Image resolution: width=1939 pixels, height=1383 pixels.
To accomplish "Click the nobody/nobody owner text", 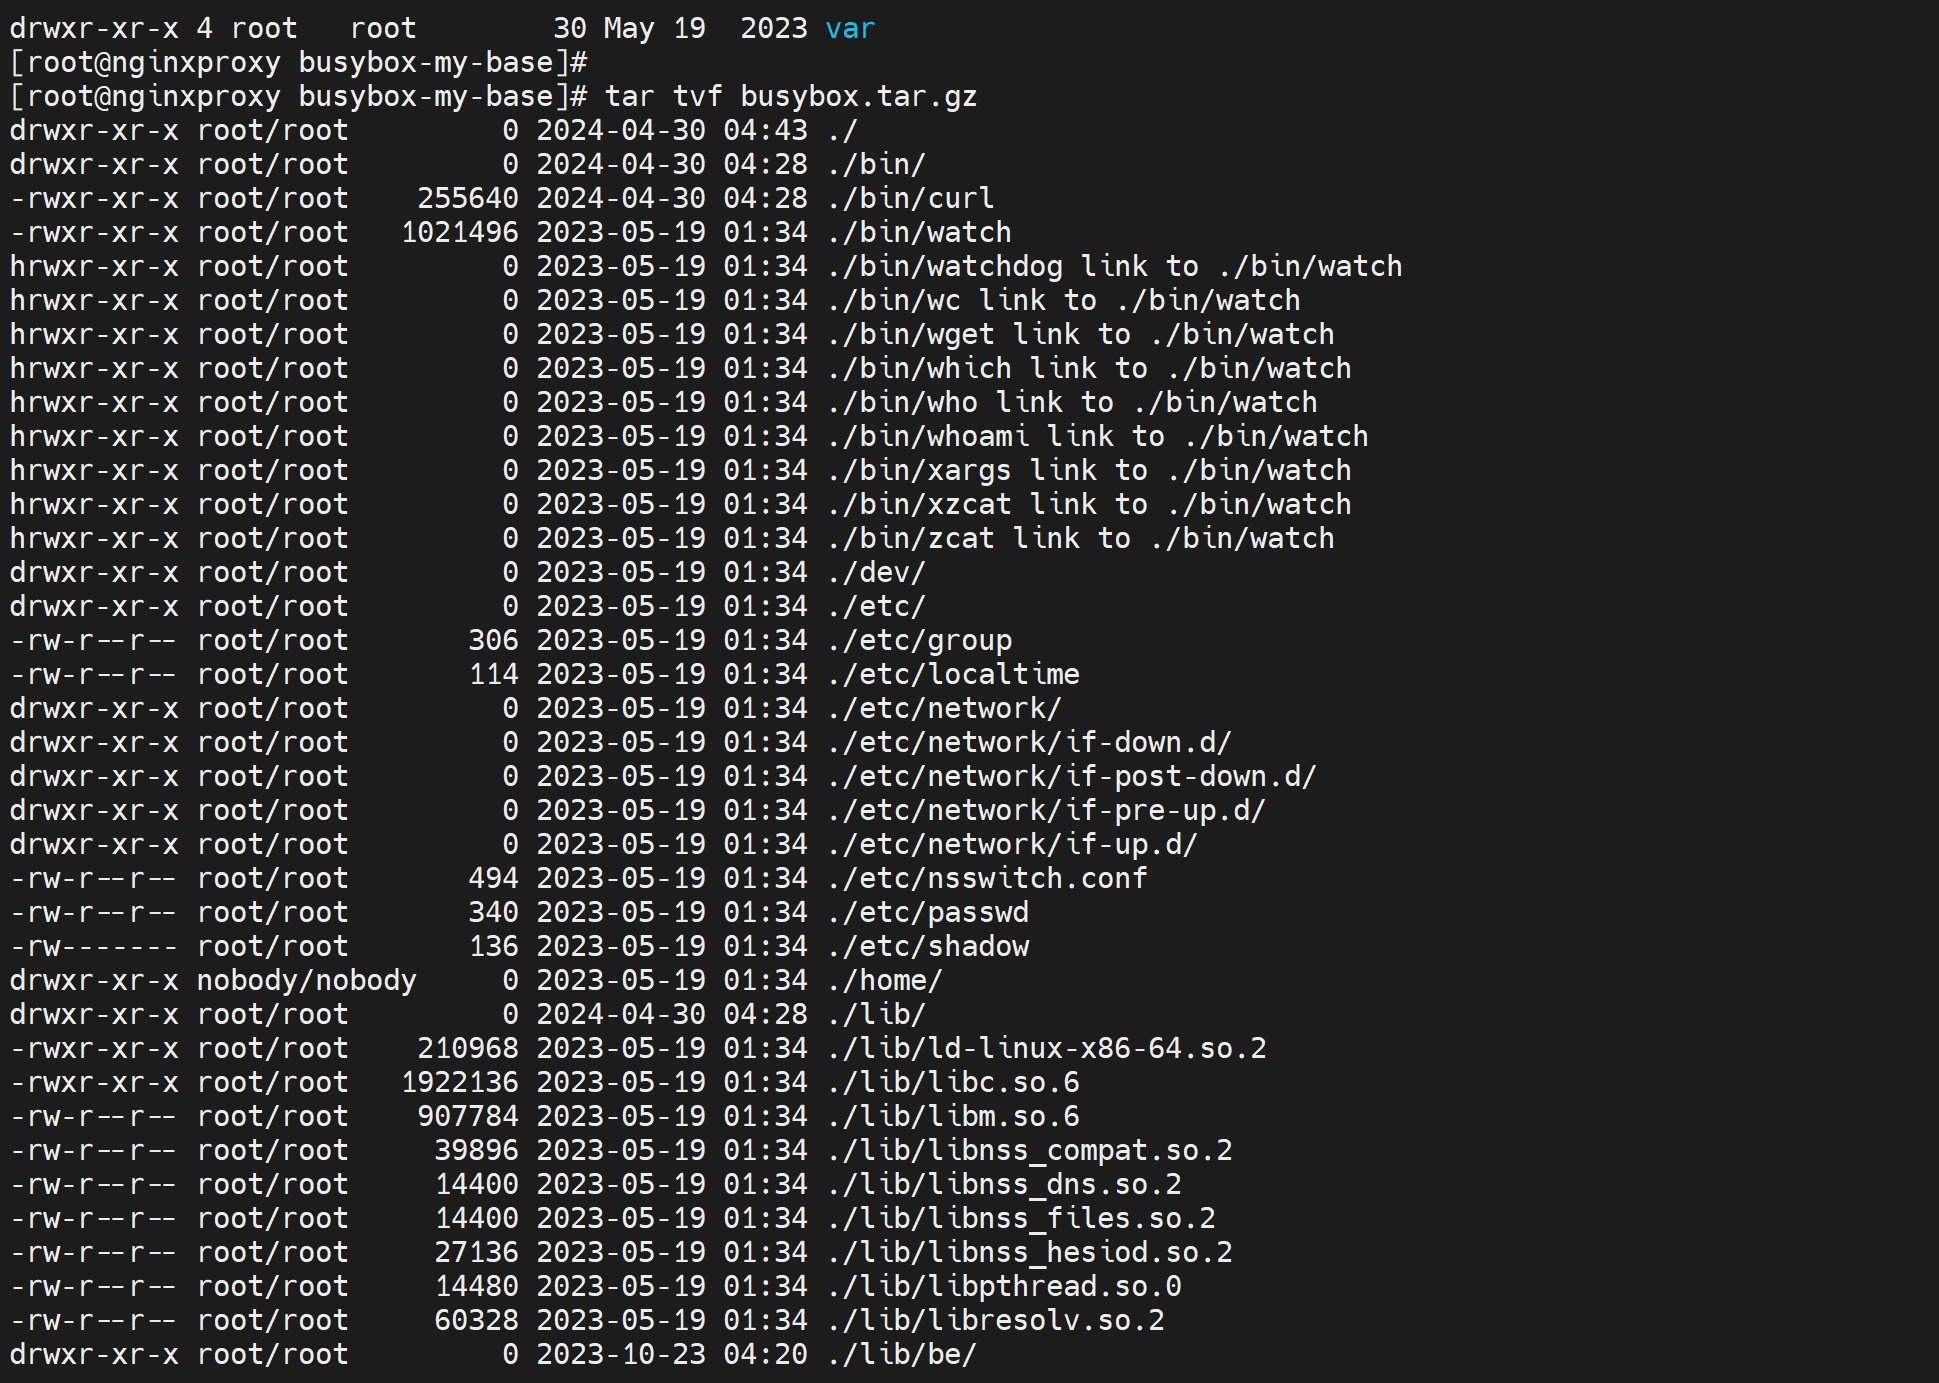I will (x=306, y=981).
